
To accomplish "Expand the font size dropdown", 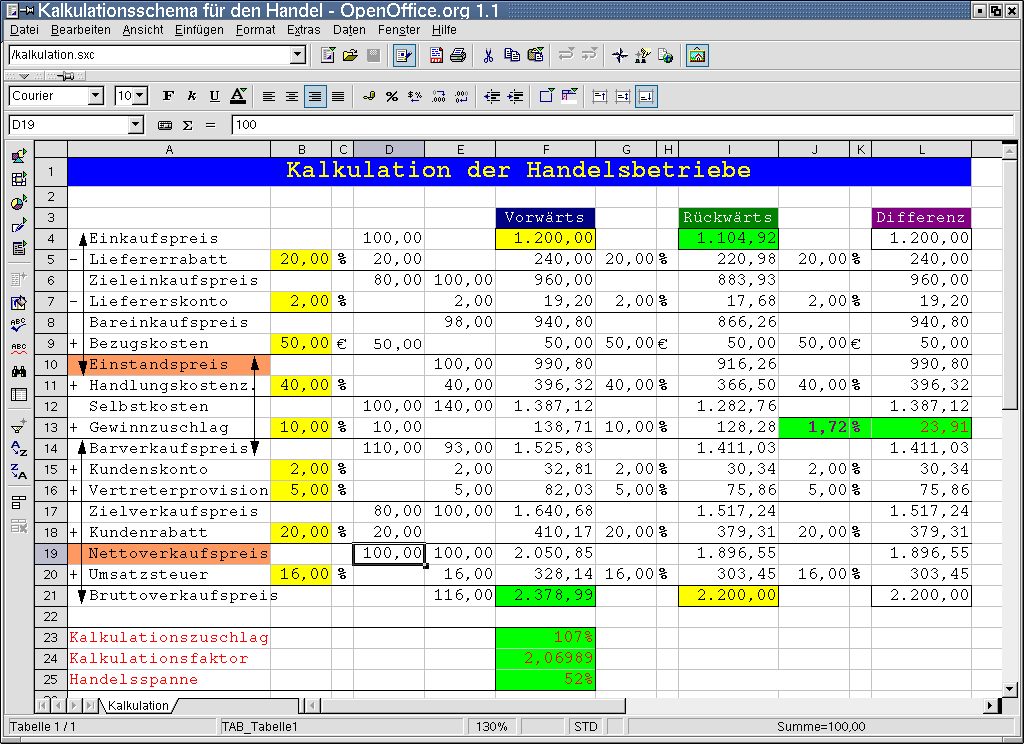I will point(140,96).
